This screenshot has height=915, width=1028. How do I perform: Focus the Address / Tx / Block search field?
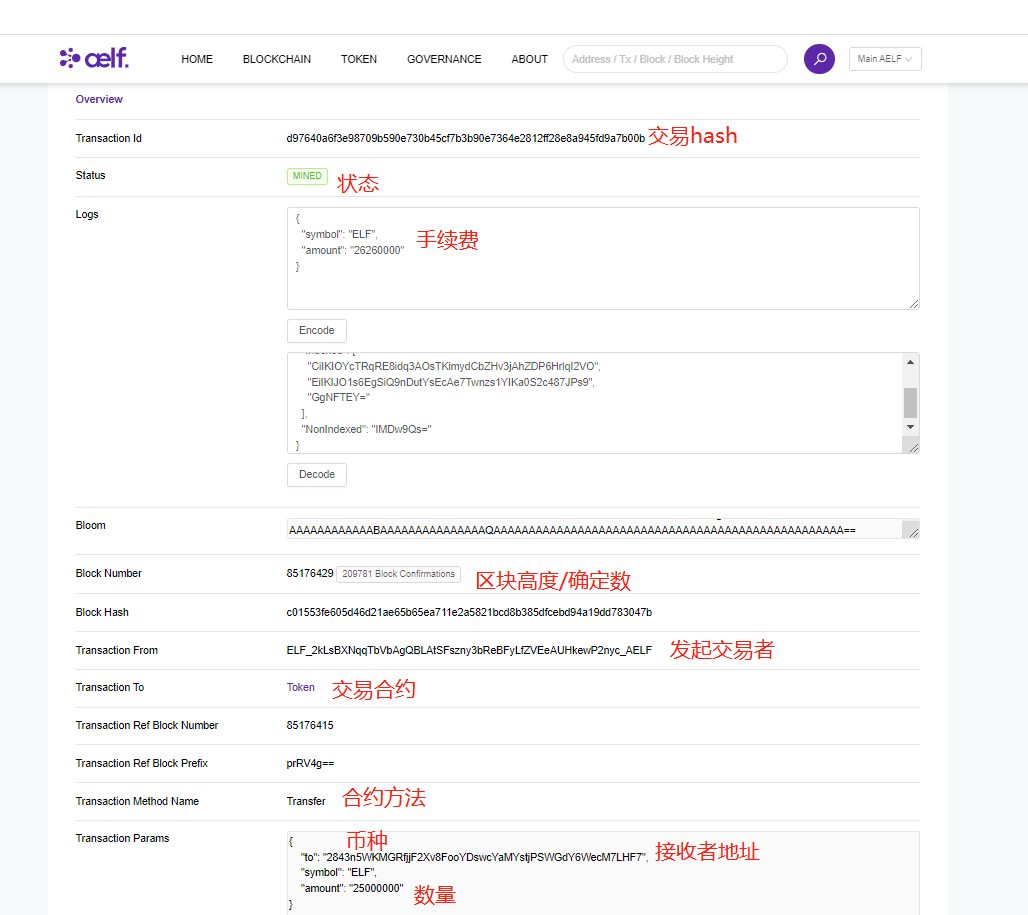tap(675, 59)
